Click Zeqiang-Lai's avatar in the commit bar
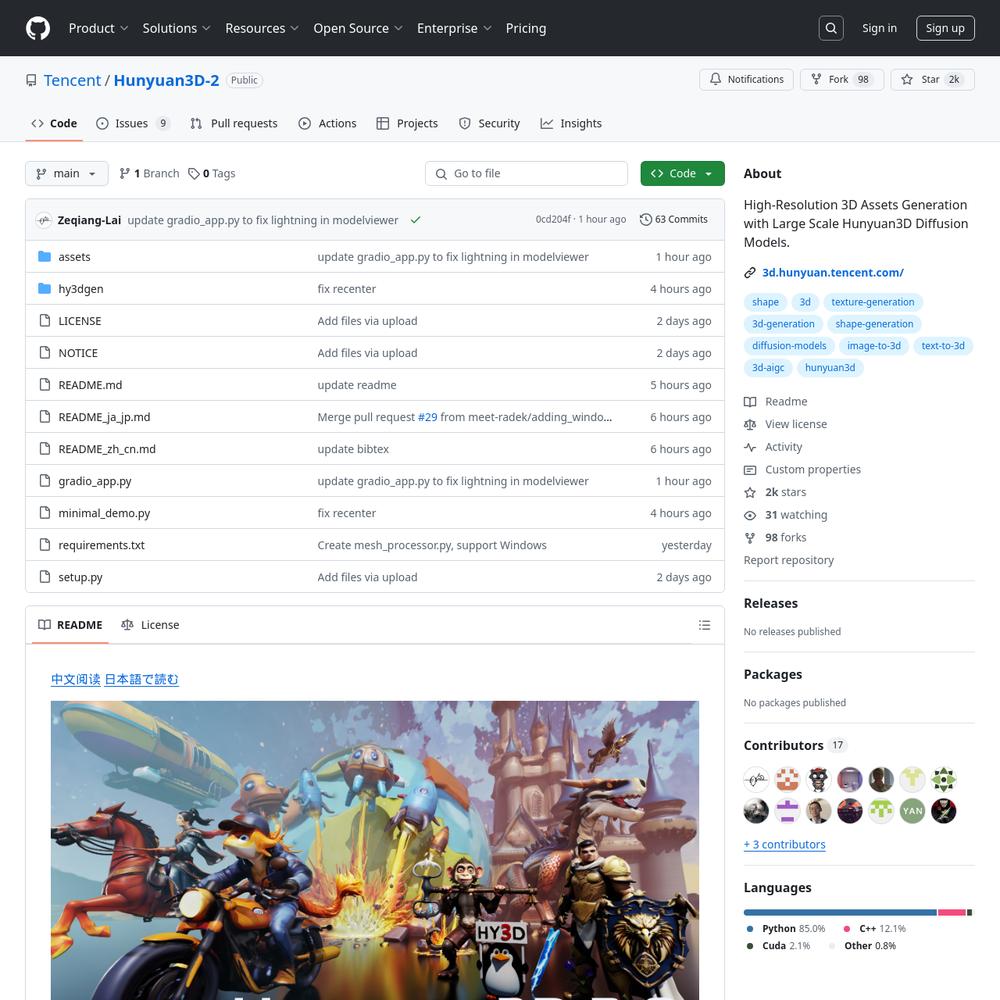The height and width of the screenshot is (1000, 1000). click(43, 220)
